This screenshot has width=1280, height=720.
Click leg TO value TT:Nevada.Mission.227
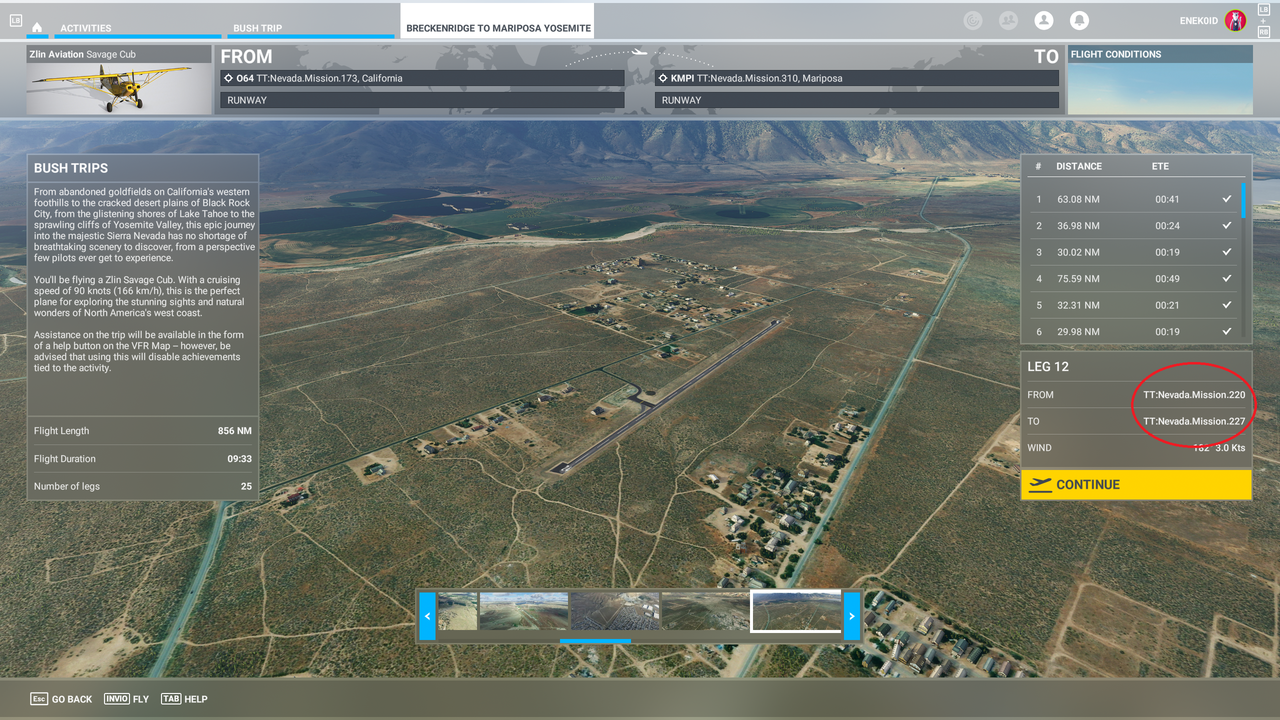coord(1194,421)
